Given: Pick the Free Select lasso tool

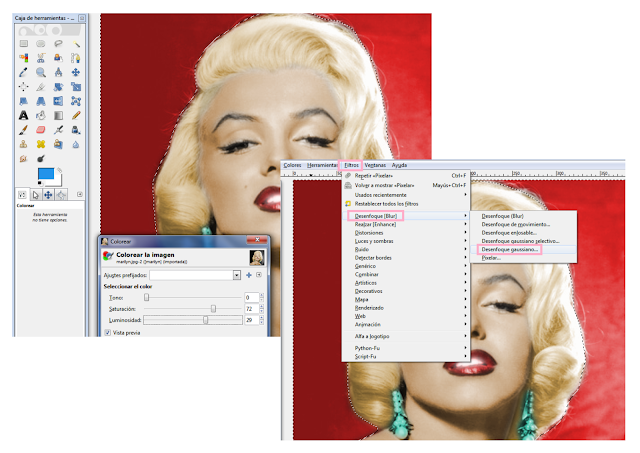Looking at the screenshot, I should click(x=58, y=44).
